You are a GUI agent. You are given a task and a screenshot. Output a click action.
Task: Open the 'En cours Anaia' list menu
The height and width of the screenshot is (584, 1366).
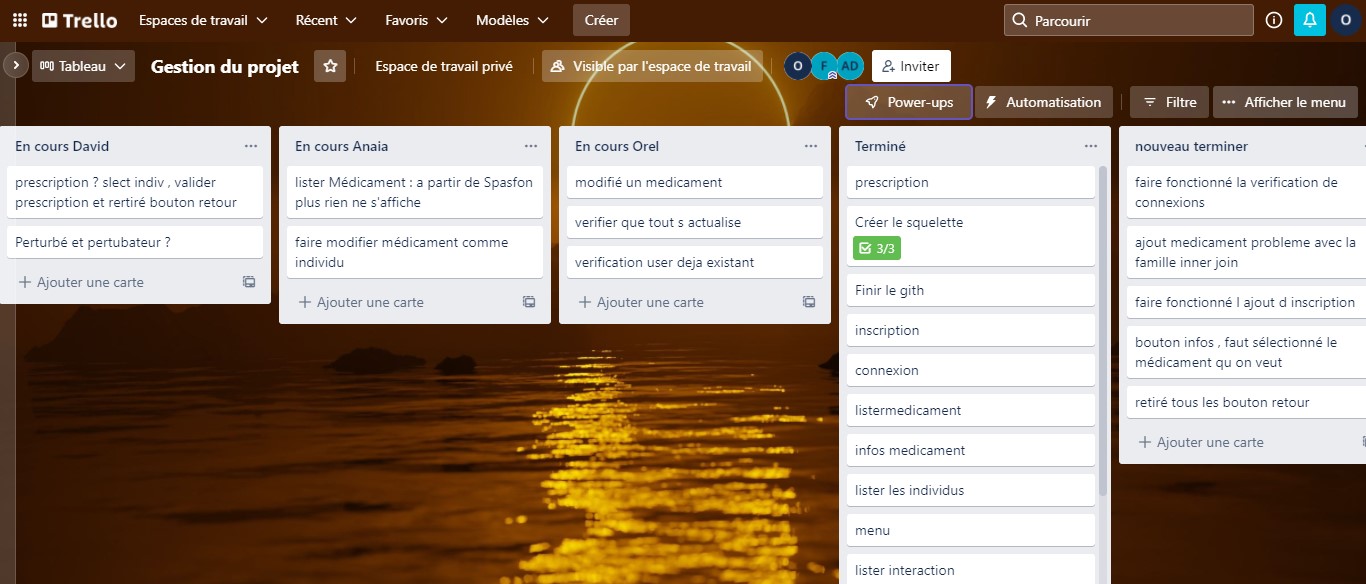pyautogui.click(x=531, y=146)
